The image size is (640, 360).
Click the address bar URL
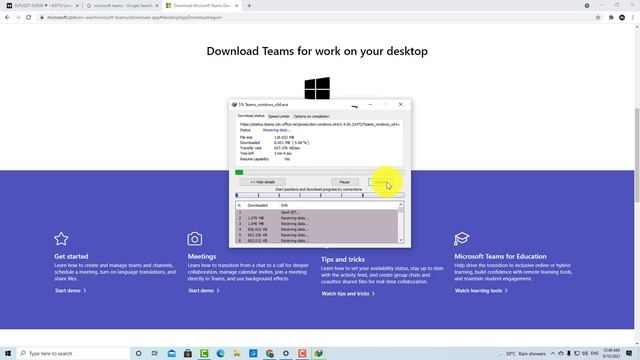point(134,18)
